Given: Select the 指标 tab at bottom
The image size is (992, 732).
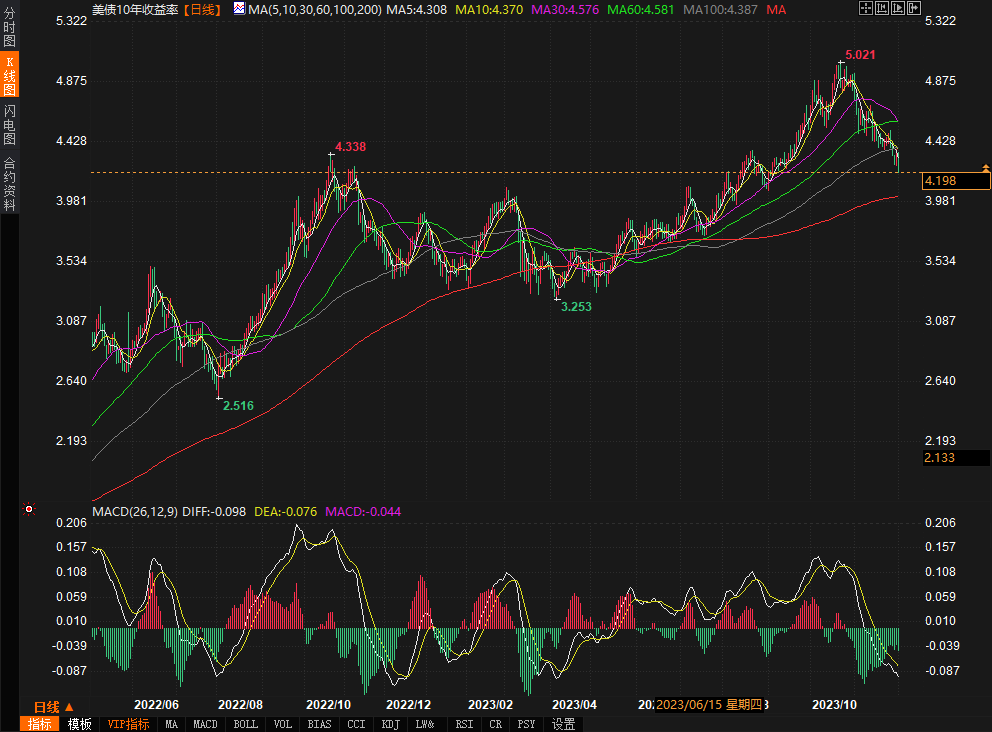Looking at the screenshot, I should pyautogui.click(x=40, y=724).
